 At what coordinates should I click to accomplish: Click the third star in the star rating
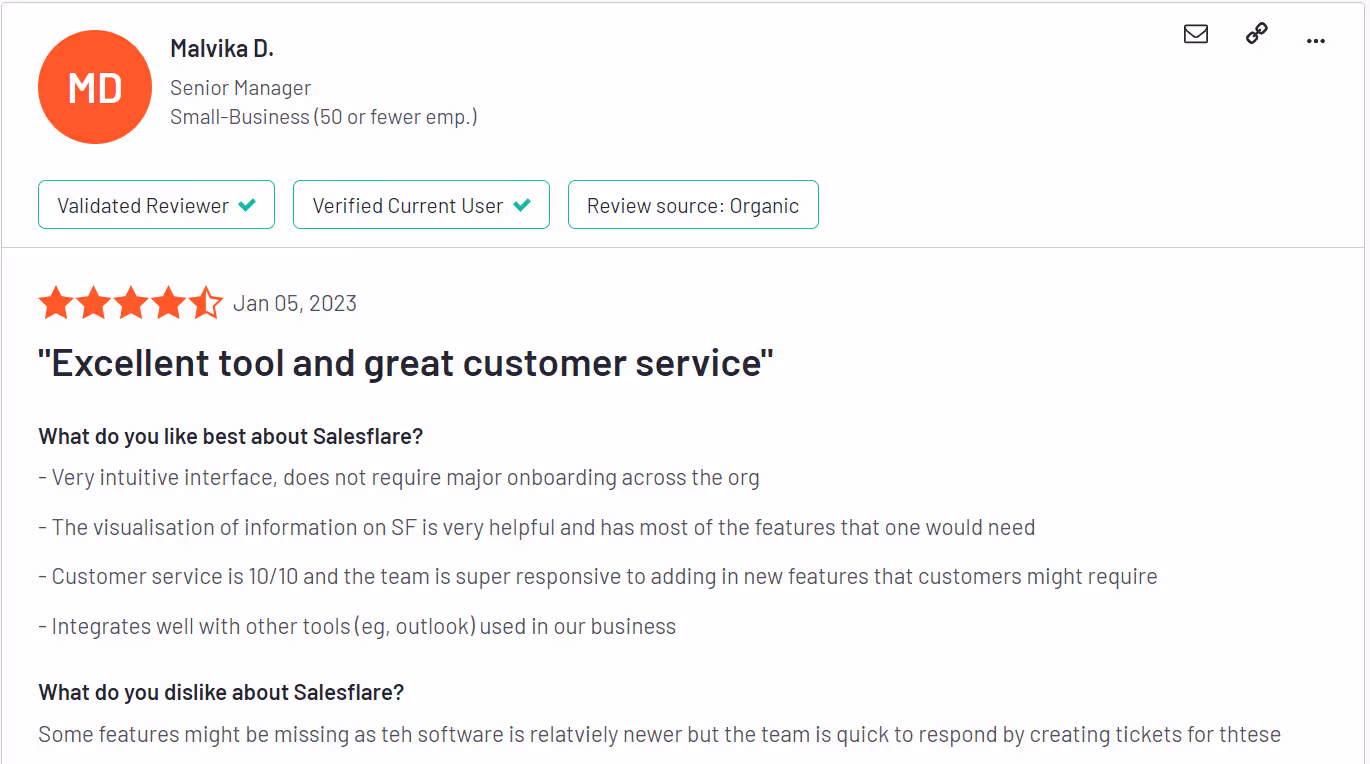[x=131, y=302]
